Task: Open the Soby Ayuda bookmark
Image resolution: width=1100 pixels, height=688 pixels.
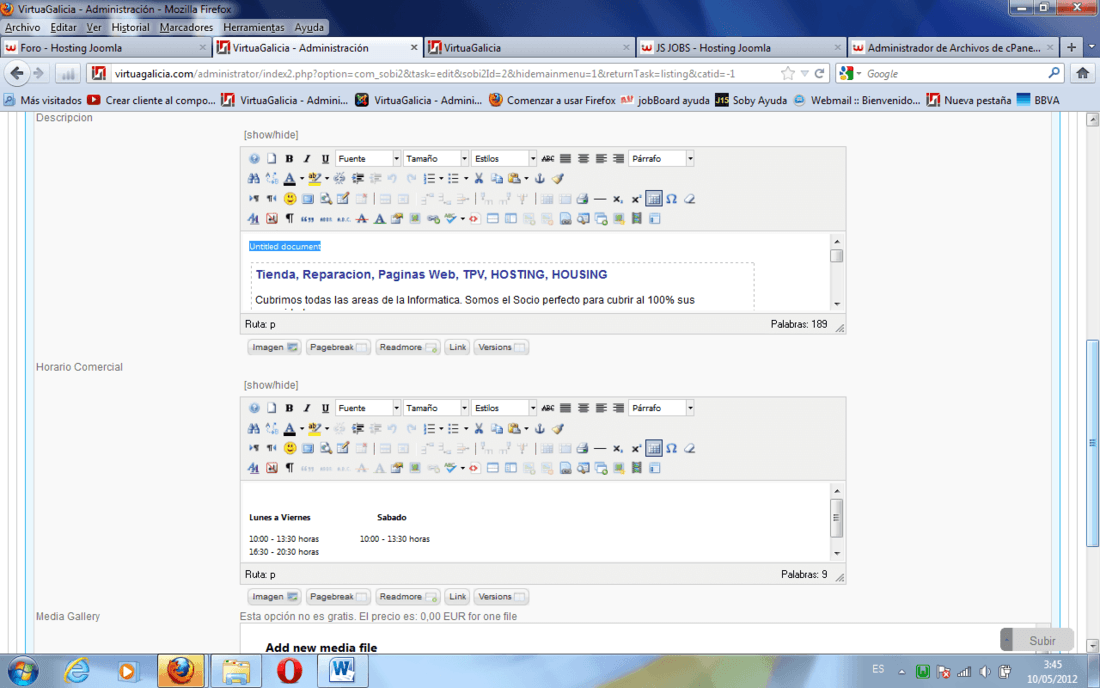Action: 751,100
